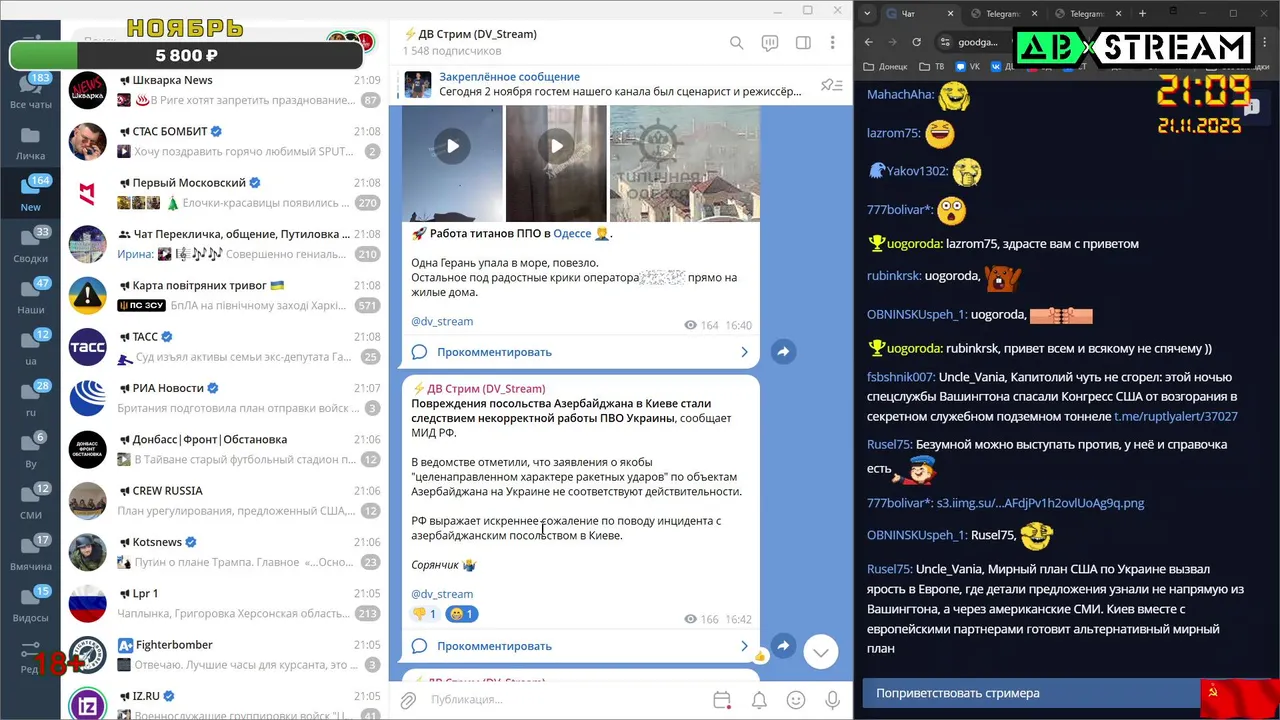Toggle the thumbs-down reaction
This screenshot has height=720, width=1280.
point(424,614)
